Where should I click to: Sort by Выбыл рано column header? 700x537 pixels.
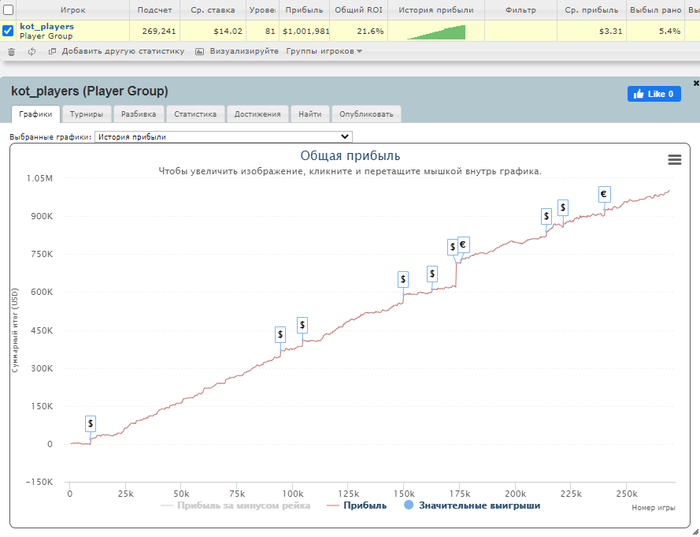(655, 10)
